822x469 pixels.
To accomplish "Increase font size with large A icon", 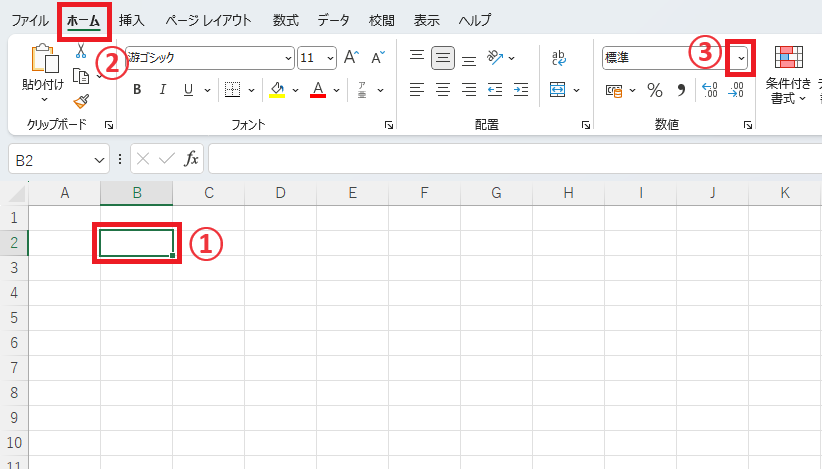I will [x=351, y=57].
